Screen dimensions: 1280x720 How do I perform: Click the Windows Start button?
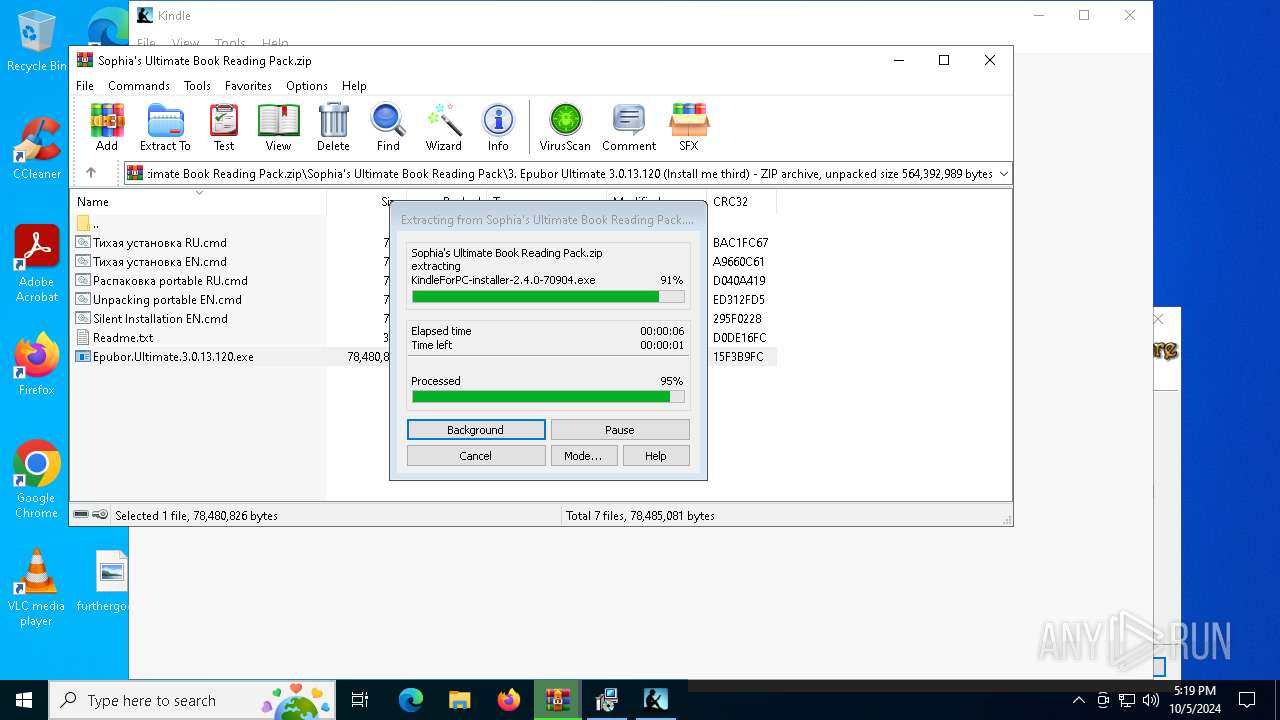point(24,700)
